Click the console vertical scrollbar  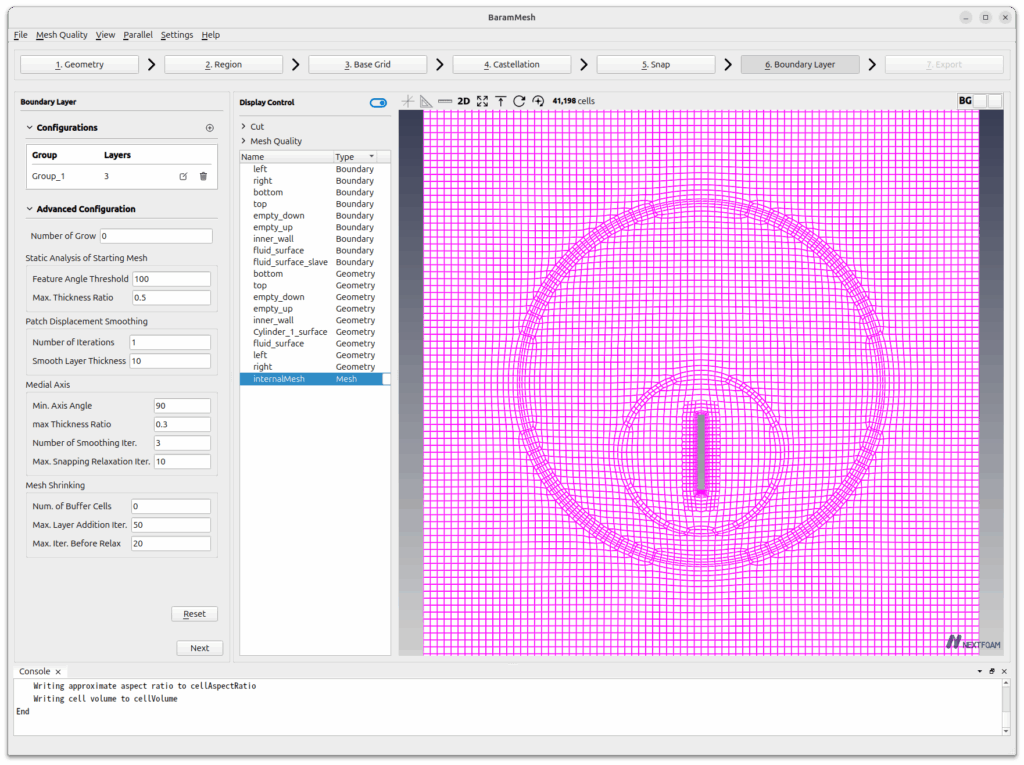coord(1005,707)
